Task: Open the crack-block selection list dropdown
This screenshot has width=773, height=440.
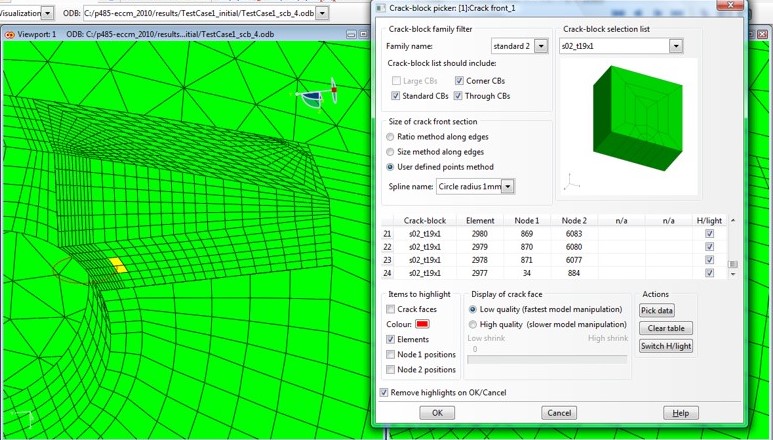Action: pyautogui.click(x=676, y=46)
